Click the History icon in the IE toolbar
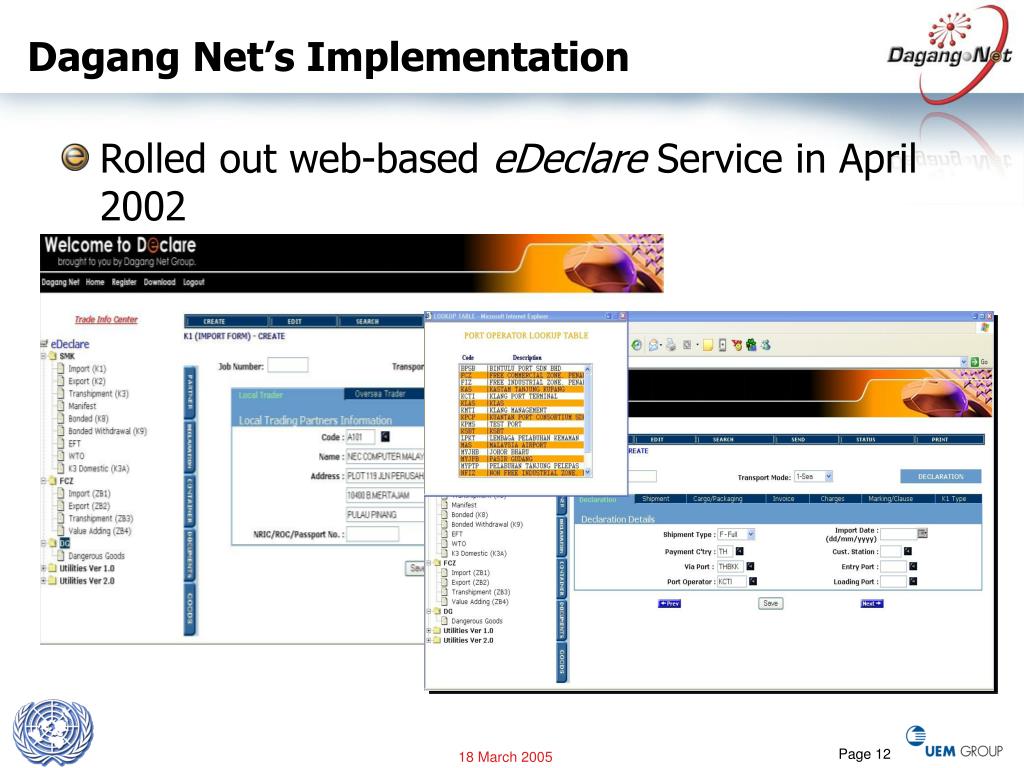Screen dimensions: 1024x768 637,345
